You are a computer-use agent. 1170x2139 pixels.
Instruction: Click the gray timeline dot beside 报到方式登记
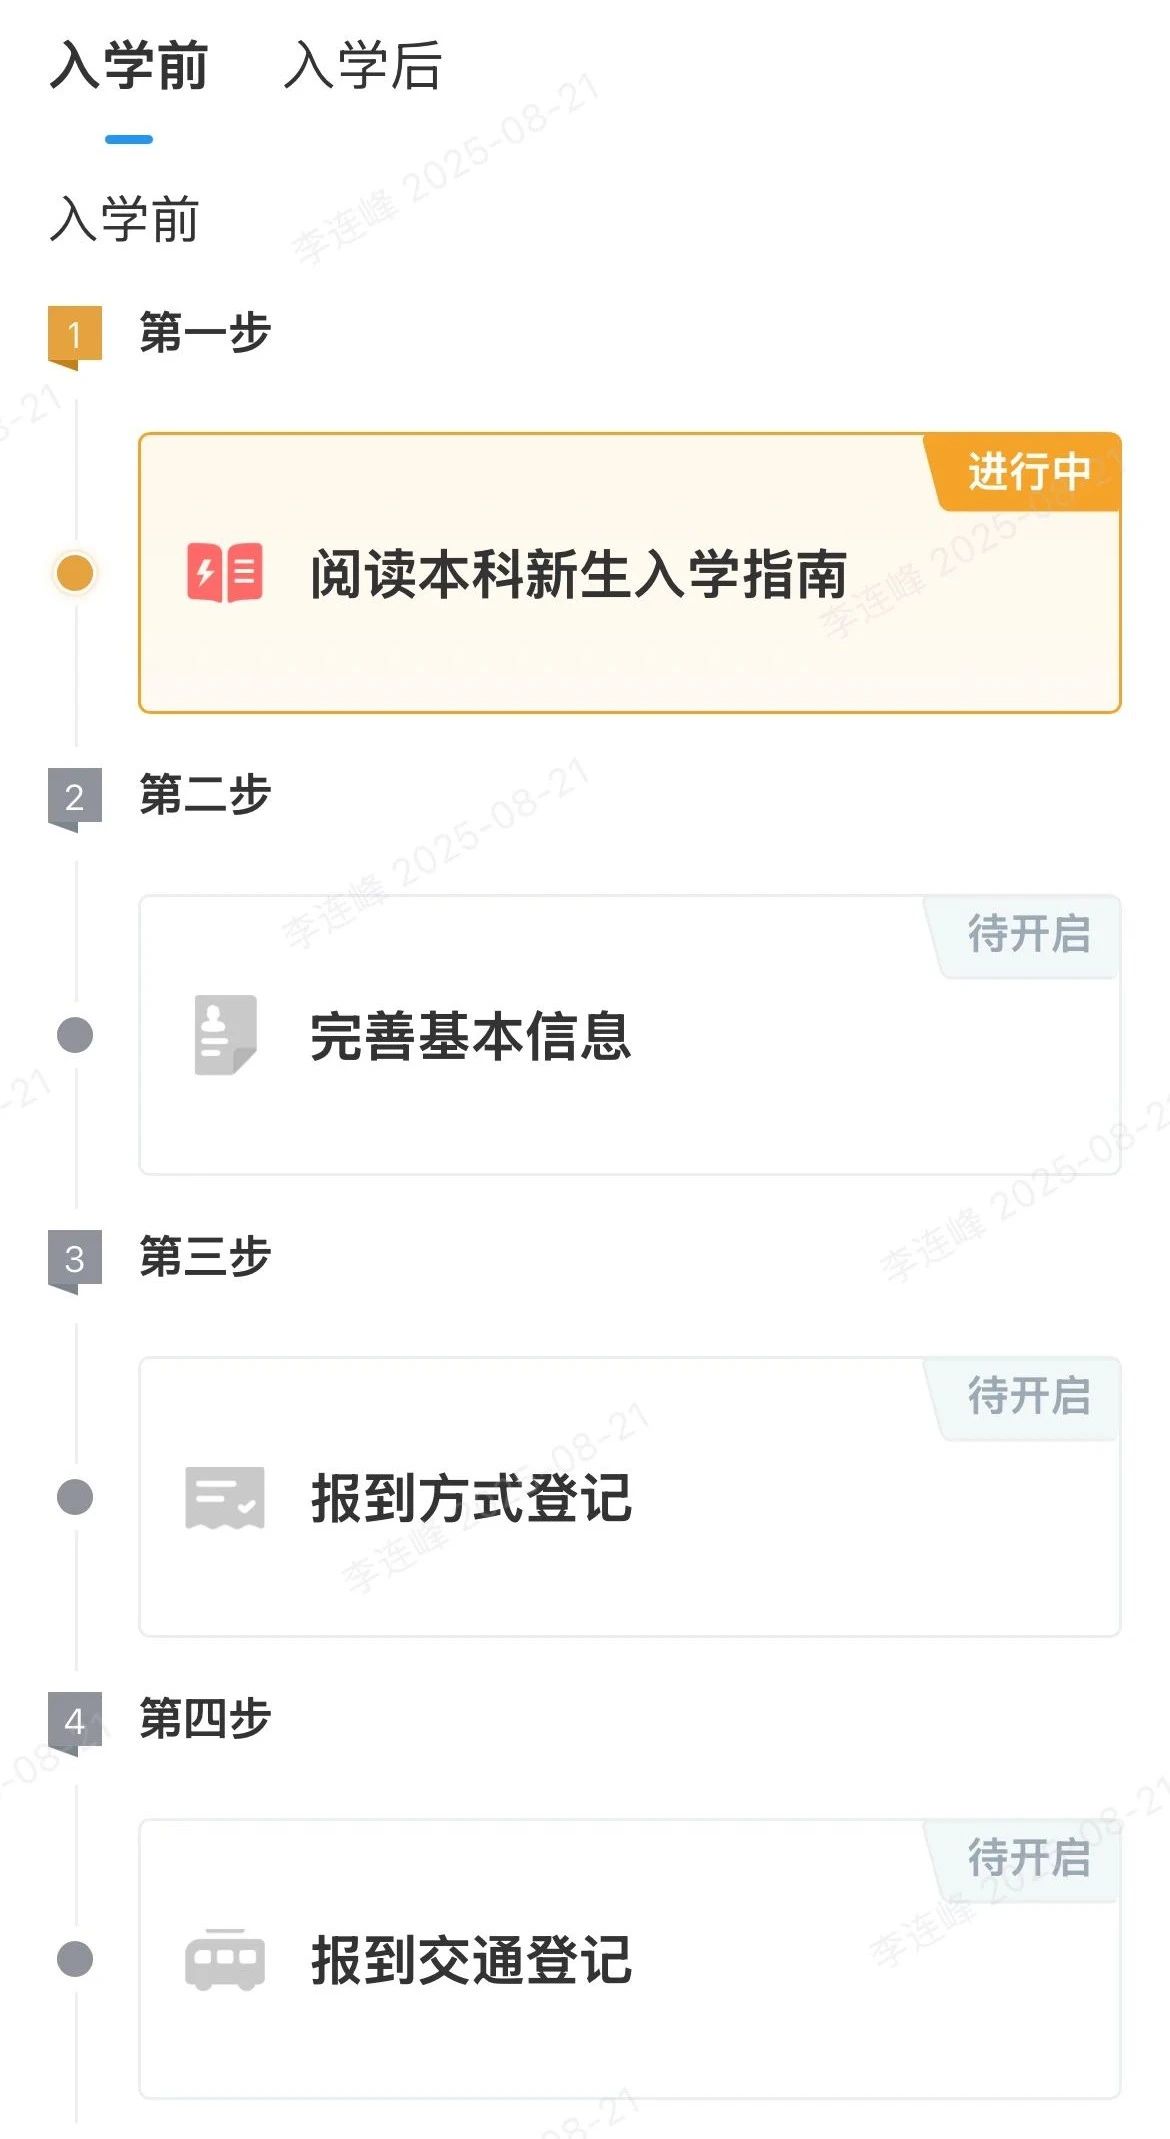coord(75,1497)
